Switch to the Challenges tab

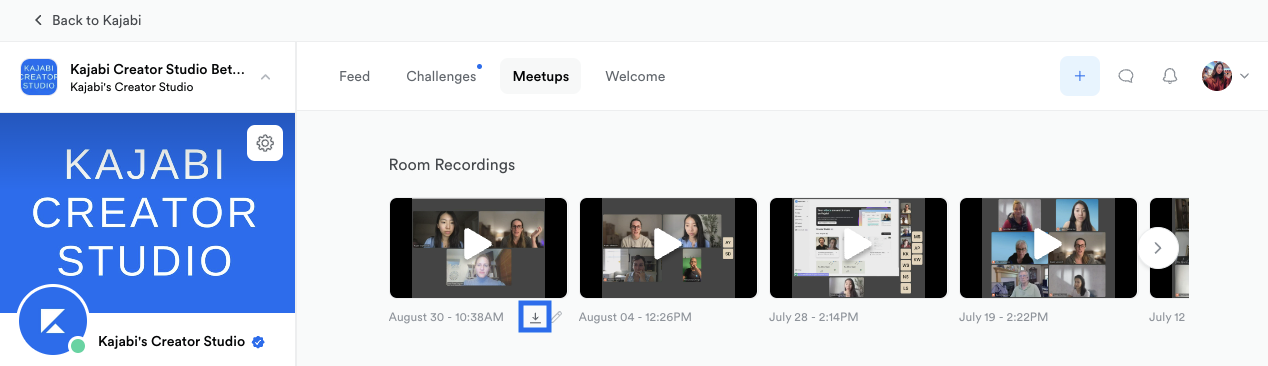[441, 76]
